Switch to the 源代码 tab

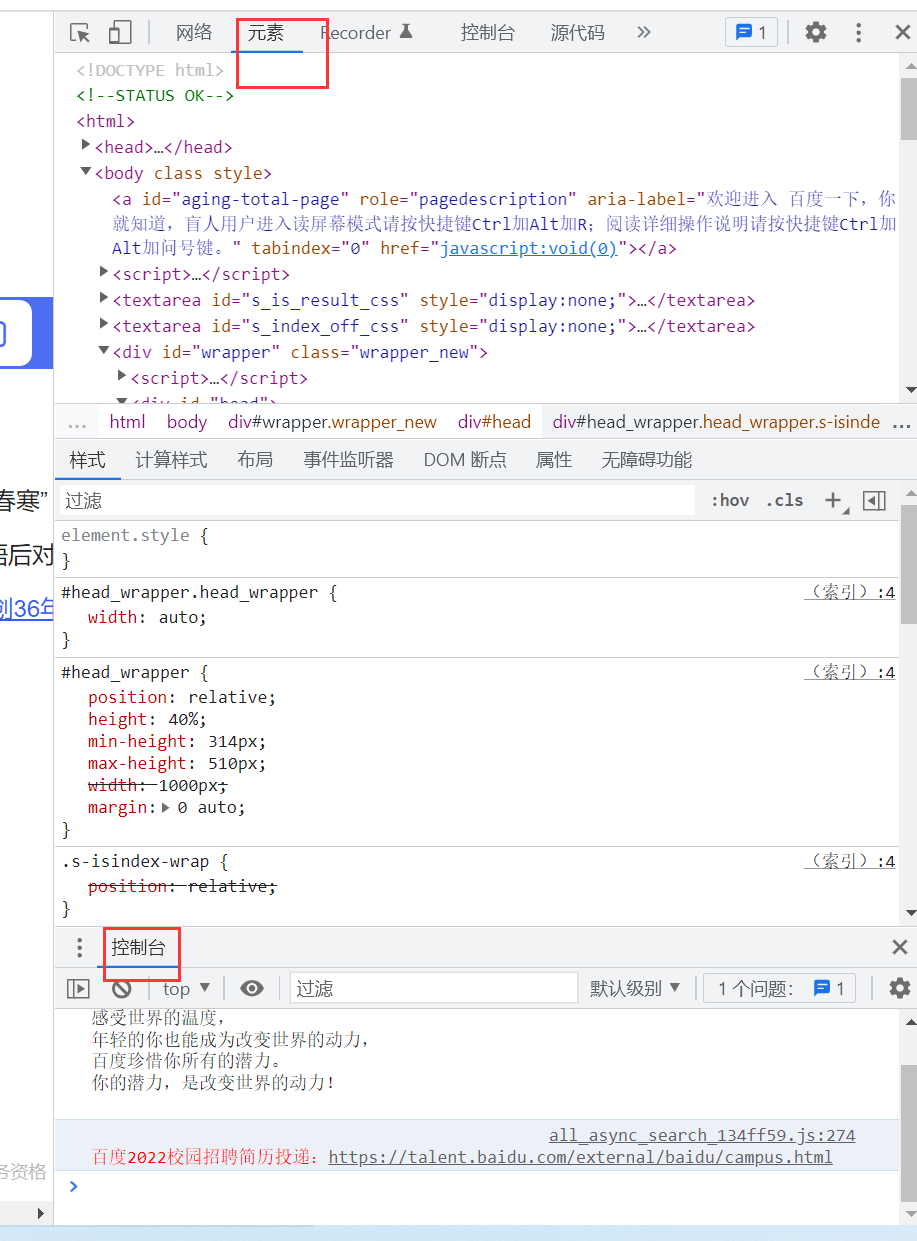click(578, 33)
